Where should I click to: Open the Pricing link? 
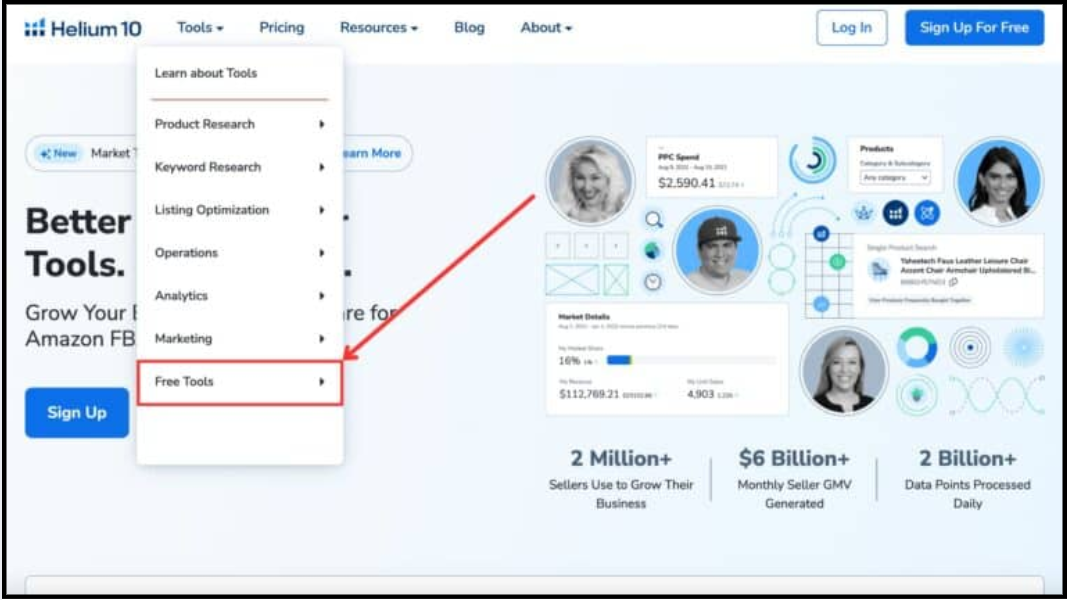[x=281, y=28]
